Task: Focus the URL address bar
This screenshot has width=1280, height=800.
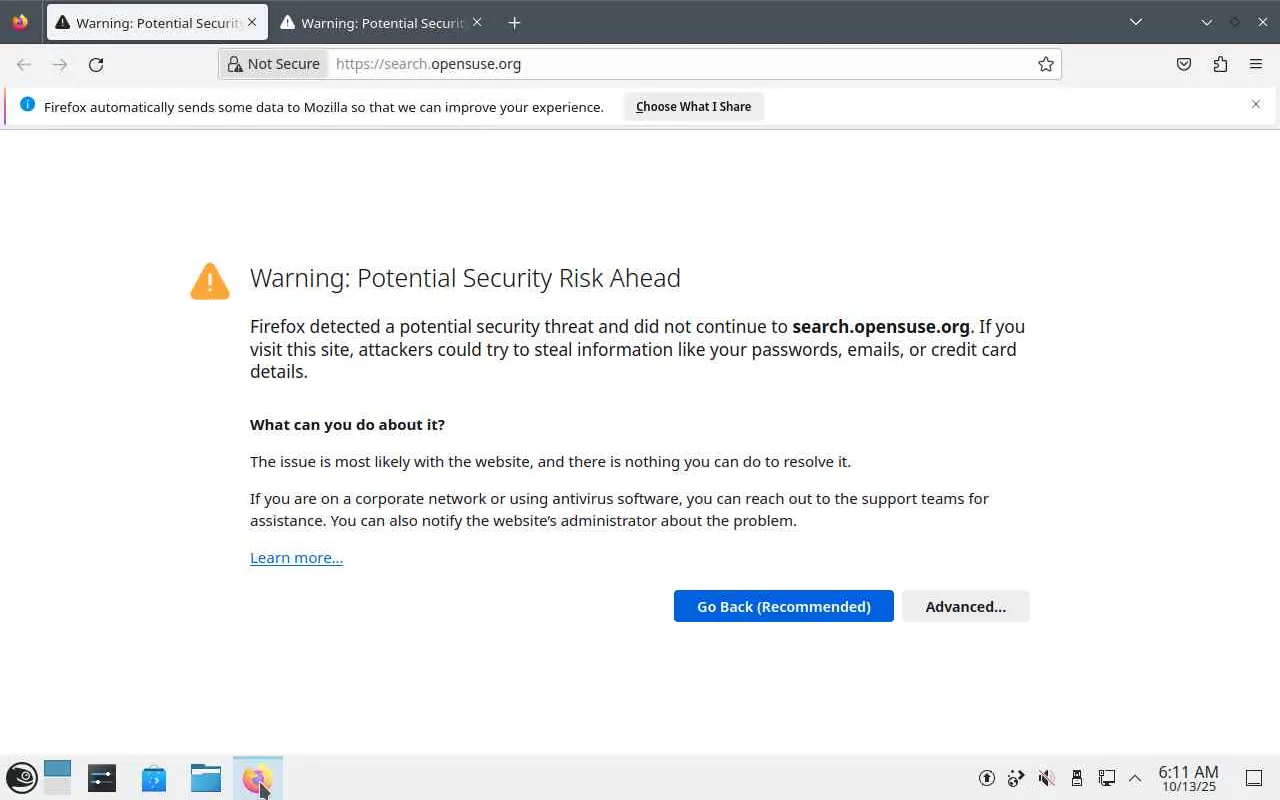Action: [x=680, y=64]
